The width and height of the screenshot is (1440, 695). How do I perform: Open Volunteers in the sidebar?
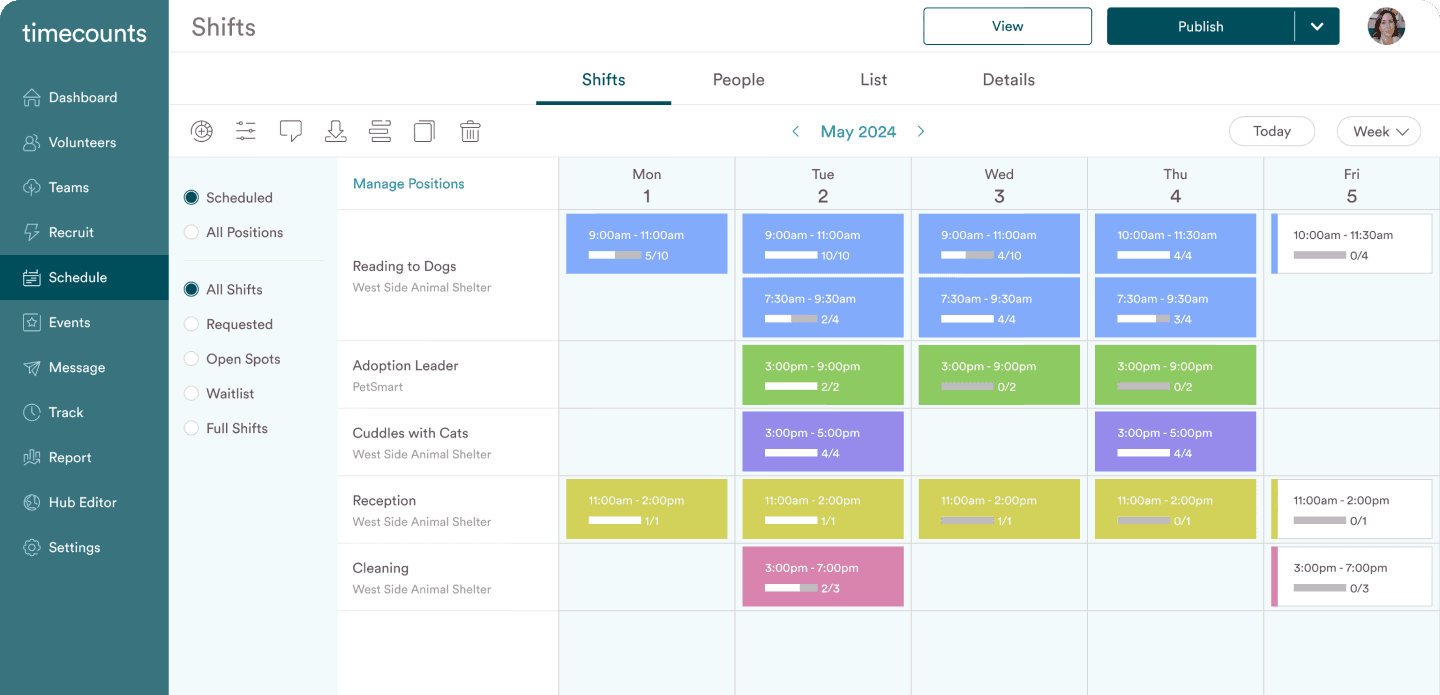82,143
